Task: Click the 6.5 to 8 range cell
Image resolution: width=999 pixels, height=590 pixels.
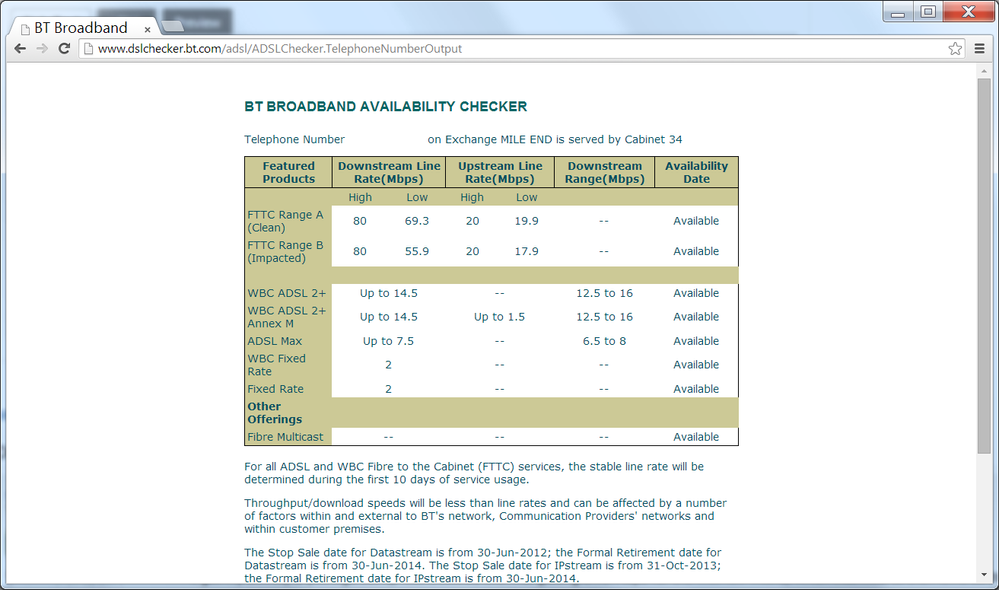Action: 604,341
